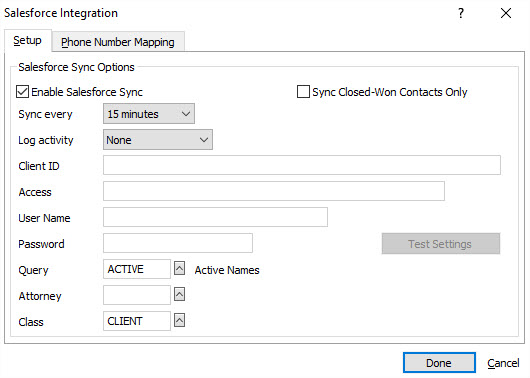Open the lookup arrow beside Query field

pyautogui.click(x=179, y=269)
